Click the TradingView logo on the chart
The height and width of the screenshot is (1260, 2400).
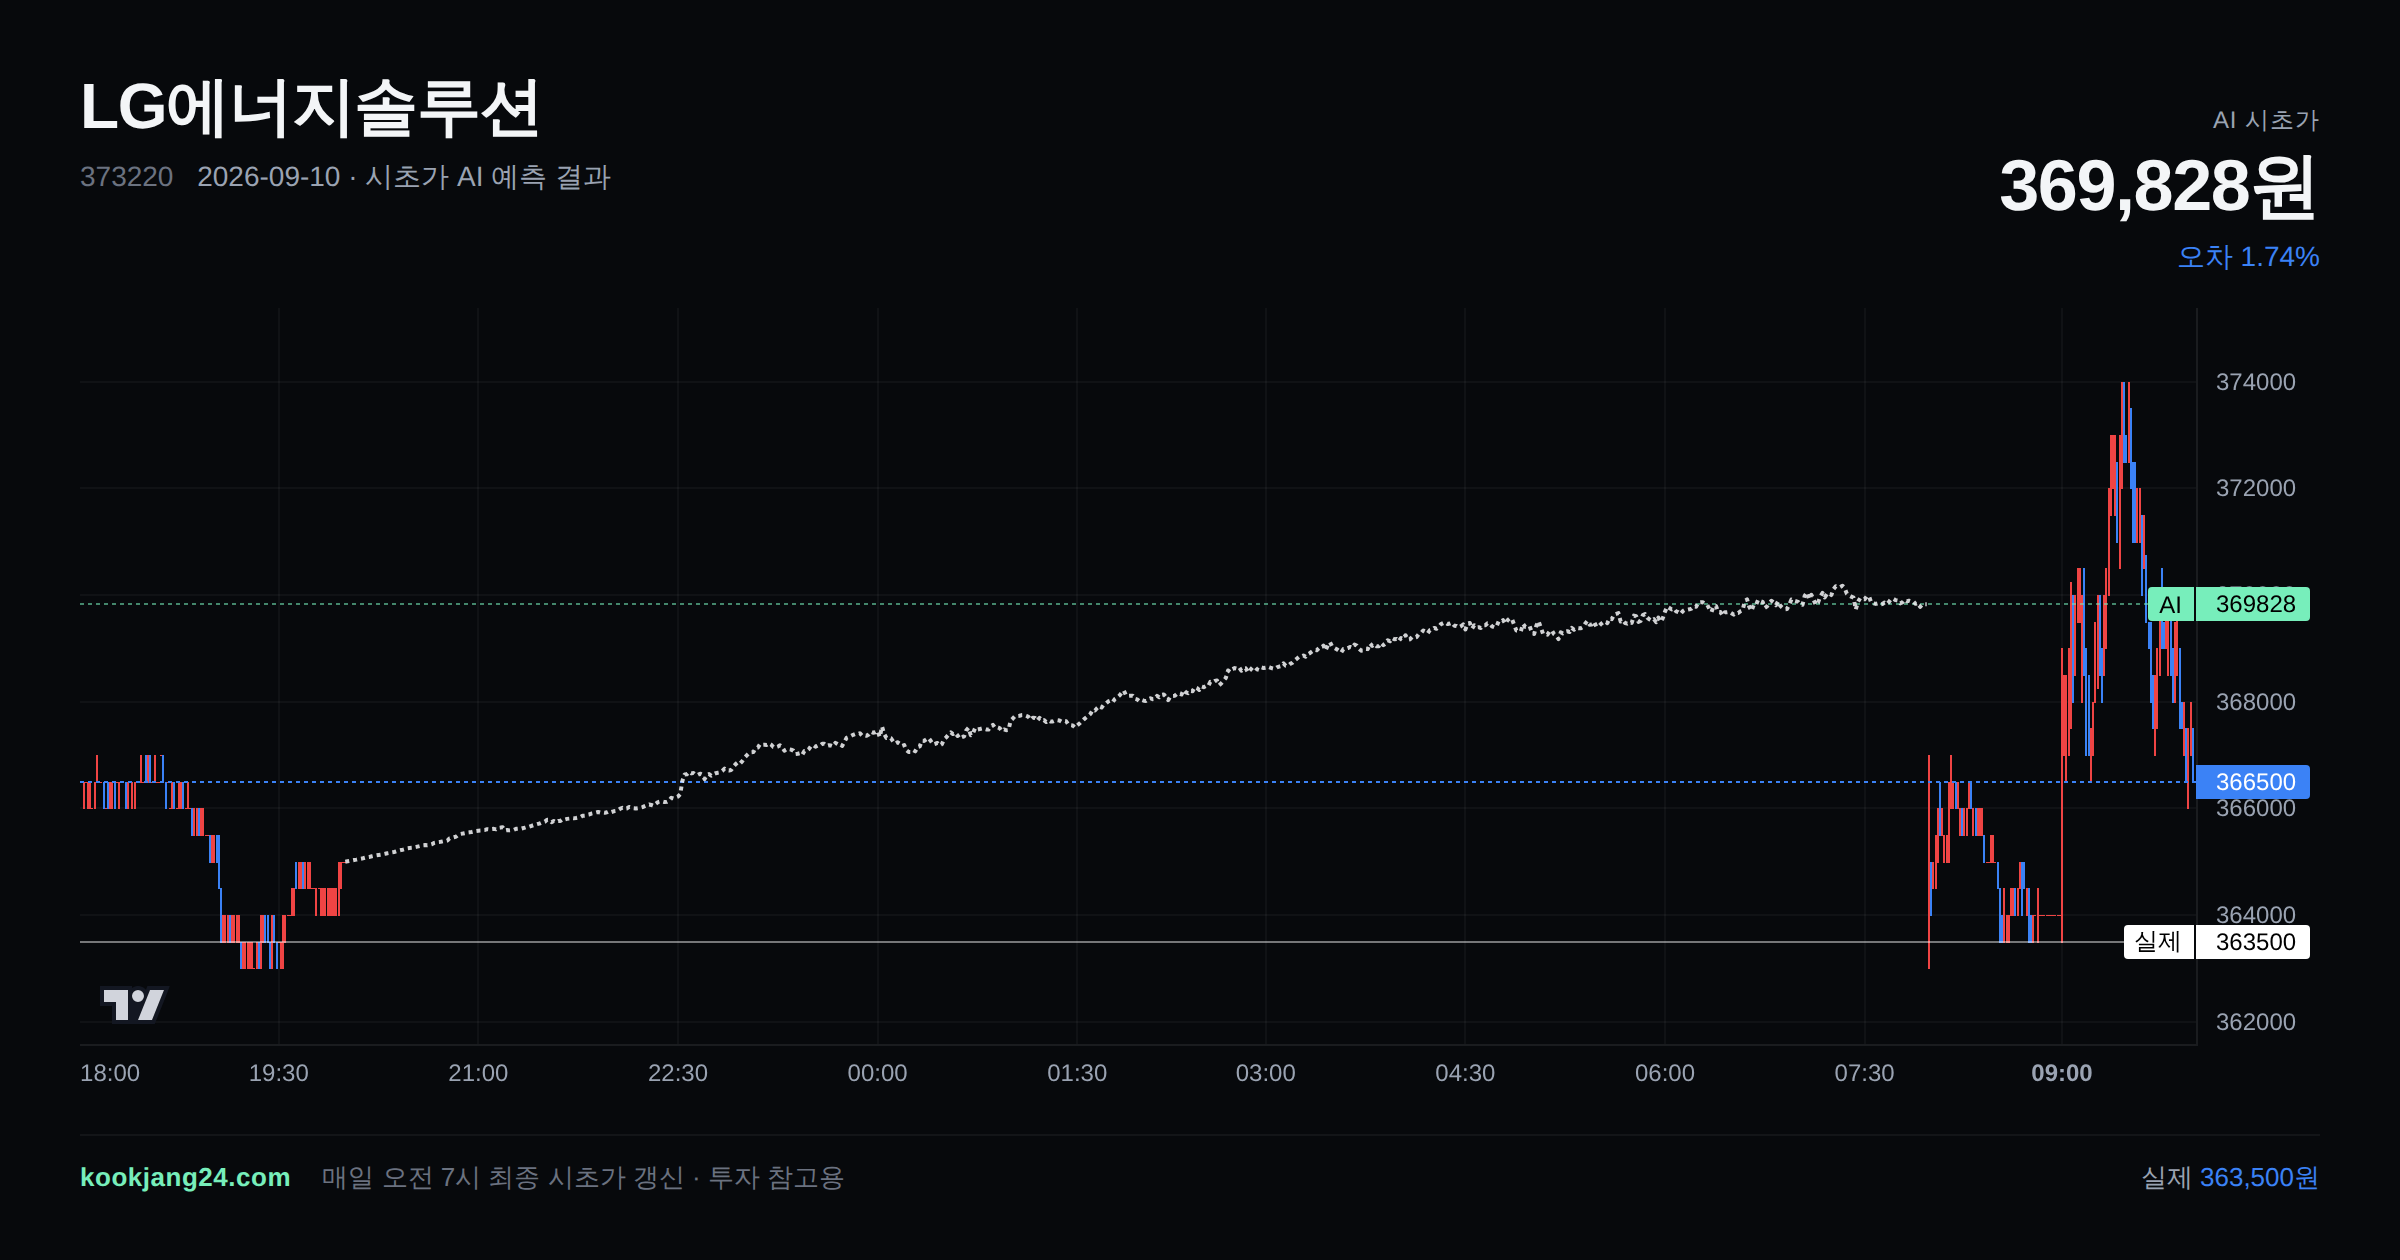[134, 1004]
